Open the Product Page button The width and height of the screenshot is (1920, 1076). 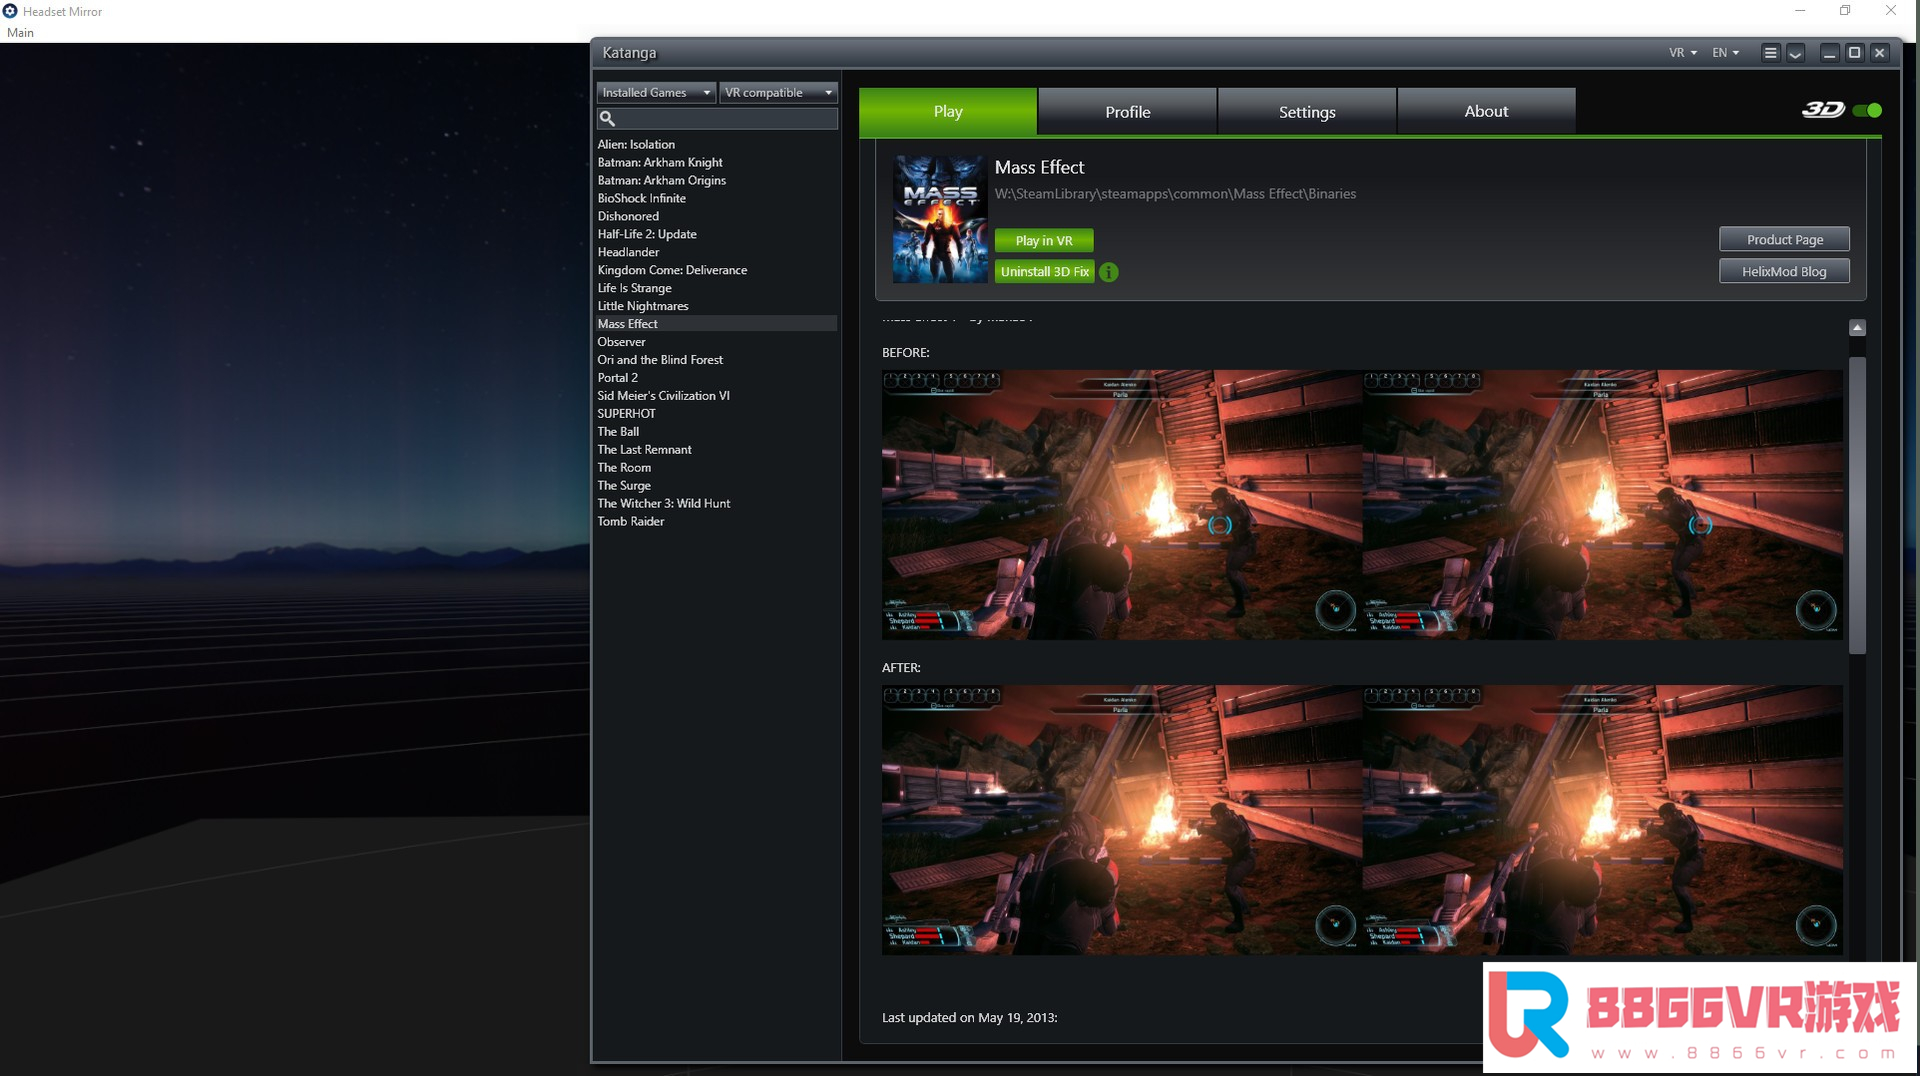tap(1784, 239)
